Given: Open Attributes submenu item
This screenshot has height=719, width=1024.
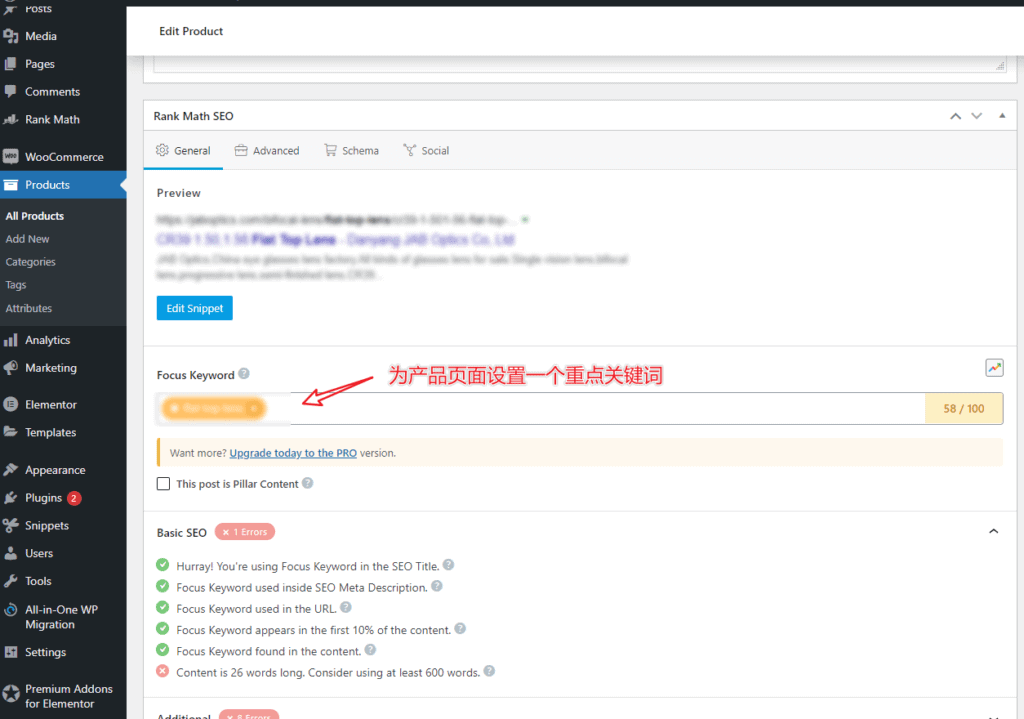Looking at the screenshot, I should click(29, 308).
